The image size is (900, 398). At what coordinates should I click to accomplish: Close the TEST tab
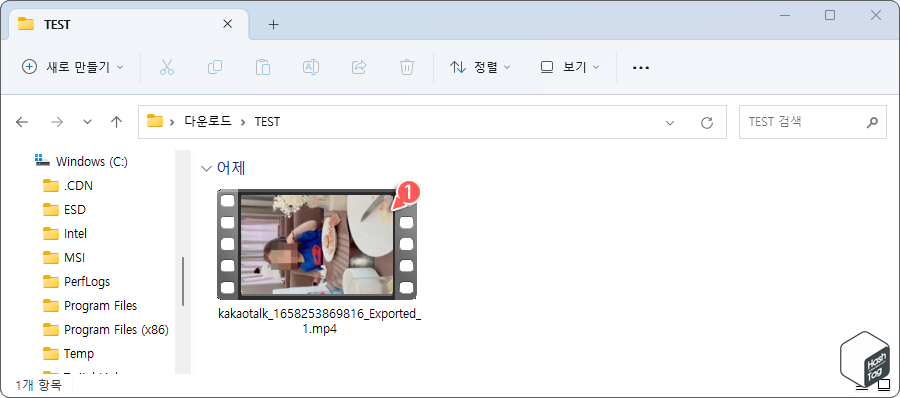click(x=228, y=24)
